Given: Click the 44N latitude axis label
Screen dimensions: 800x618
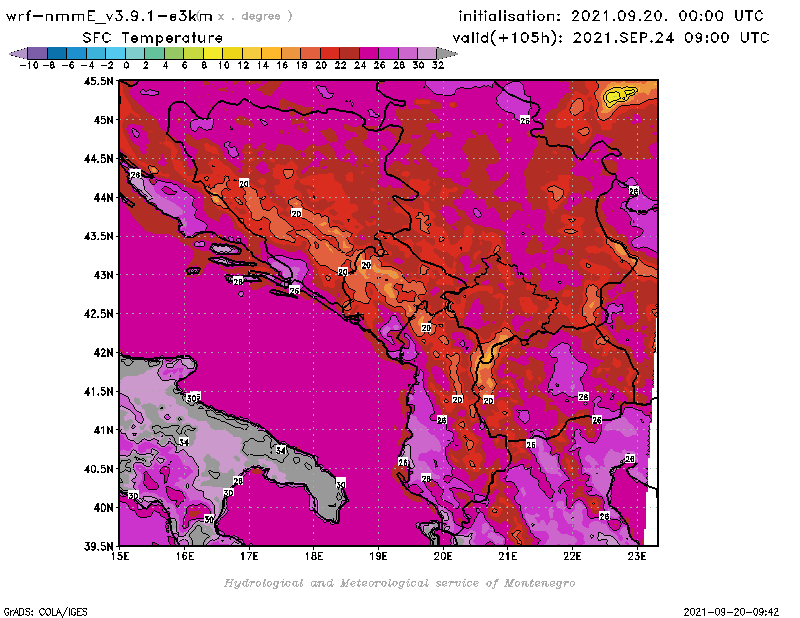Looking at the screenshot, I should [x=103, y=197].
